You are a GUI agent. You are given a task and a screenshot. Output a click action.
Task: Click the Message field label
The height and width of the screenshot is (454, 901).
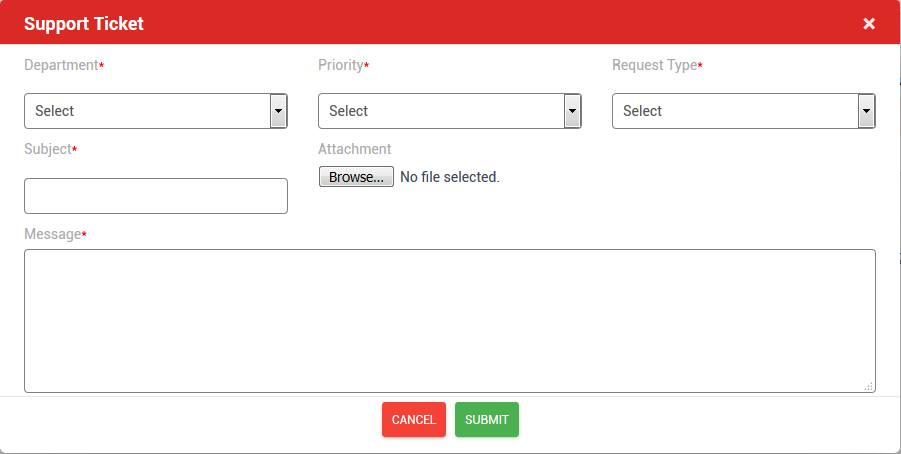click(52, 234)
